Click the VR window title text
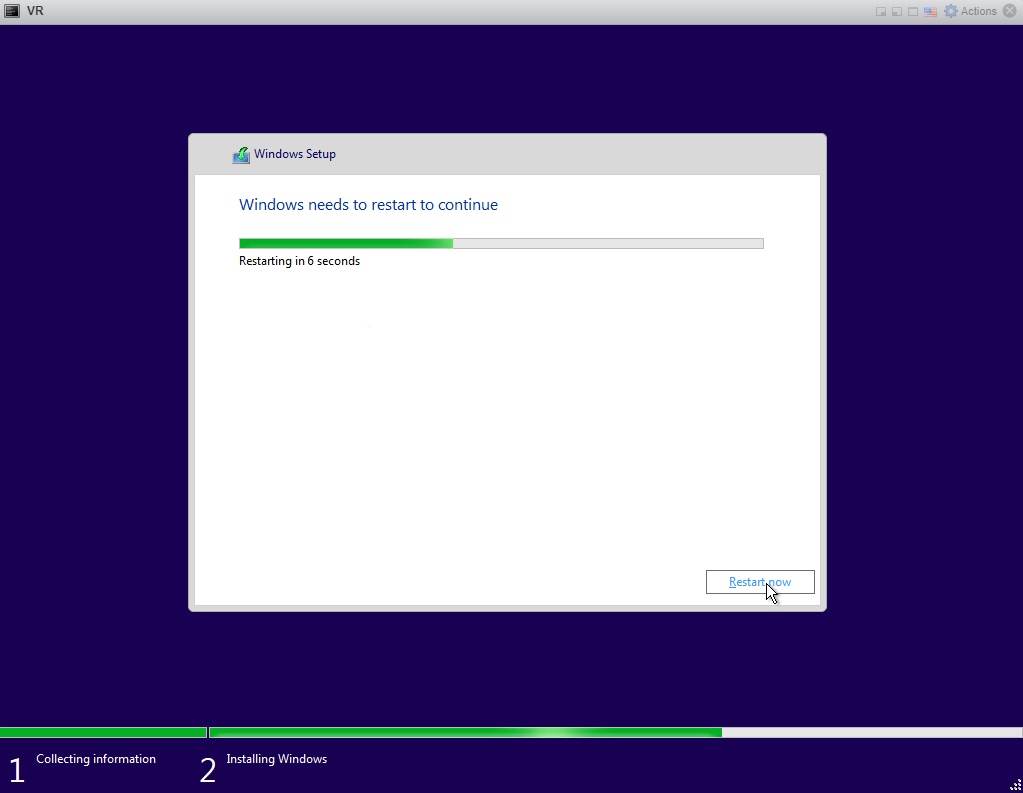This screenshot has height=793, width=1023. [35, 11]
